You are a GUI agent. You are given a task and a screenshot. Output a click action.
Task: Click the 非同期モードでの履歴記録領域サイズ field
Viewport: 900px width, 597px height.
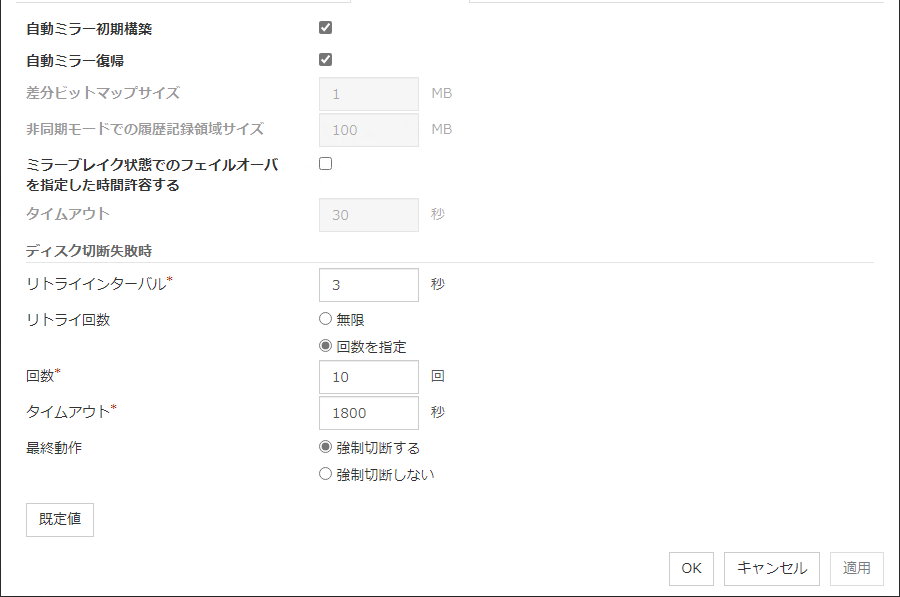[368, 130]
